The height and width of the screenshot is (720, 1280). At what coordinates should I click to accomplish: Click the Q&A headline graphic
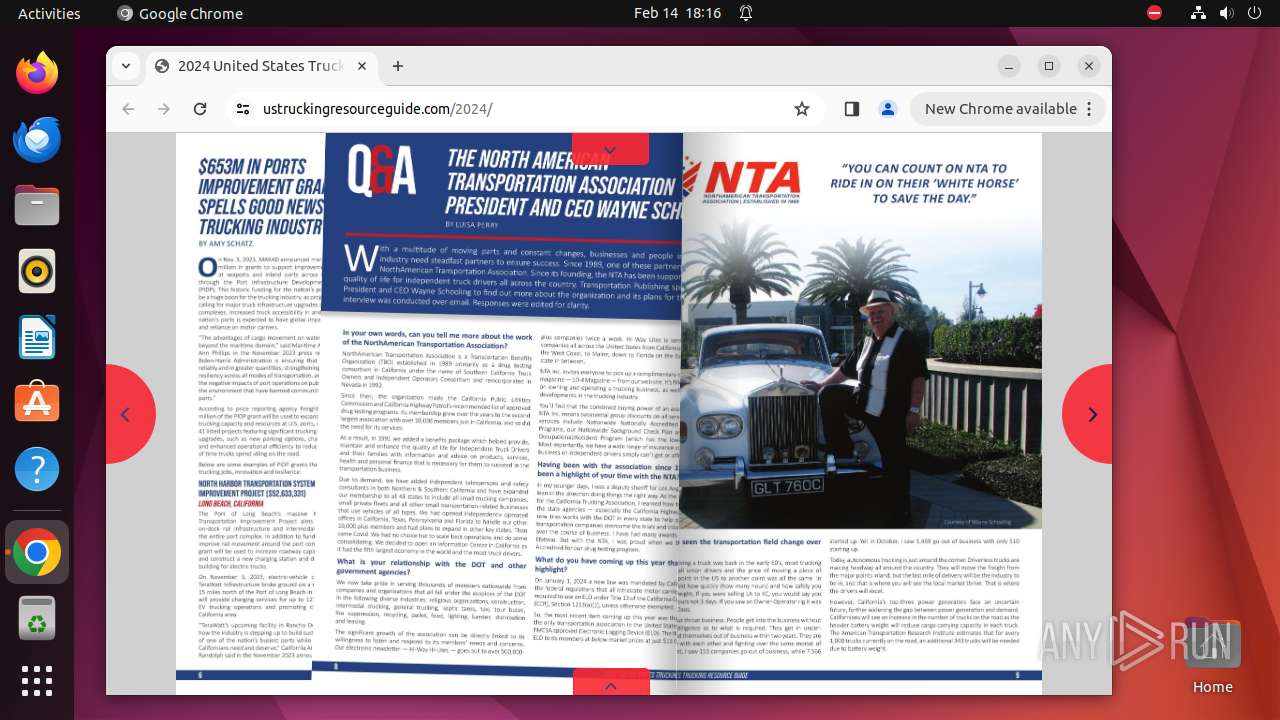point(381,171)
